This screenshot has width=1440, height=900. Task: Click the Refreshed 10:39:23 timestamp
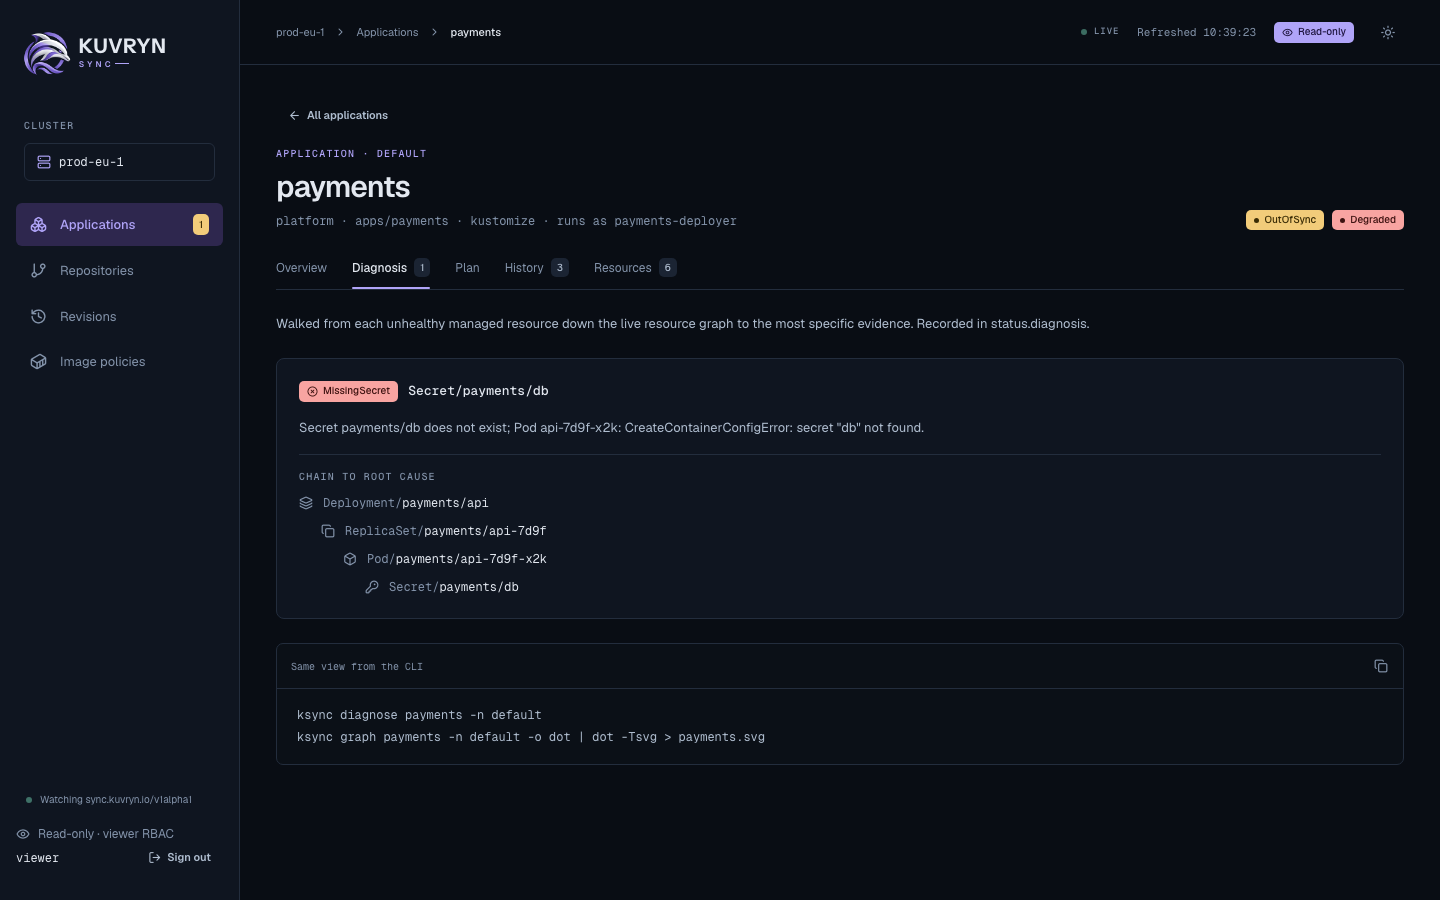pyautogui.click(x=1196, y=33)
